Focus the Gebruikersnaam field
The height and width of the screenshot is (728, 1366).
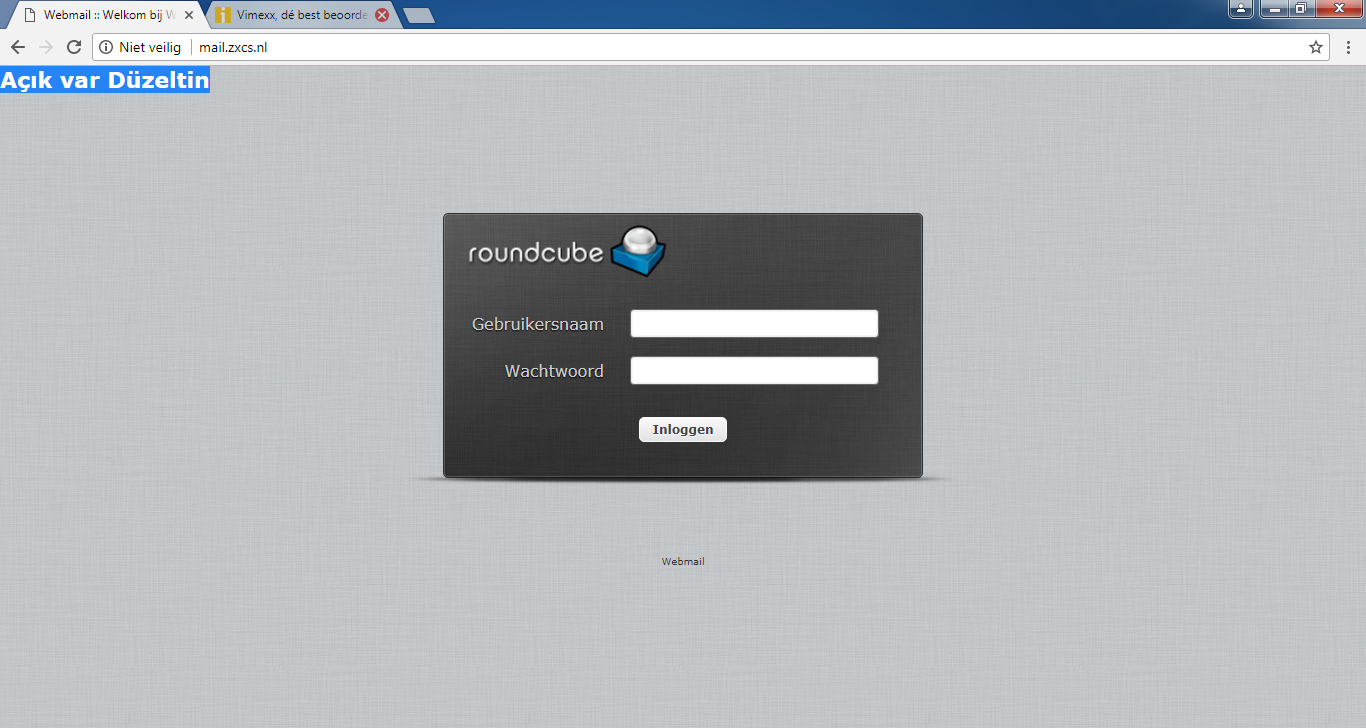click(x=754, y=323)
